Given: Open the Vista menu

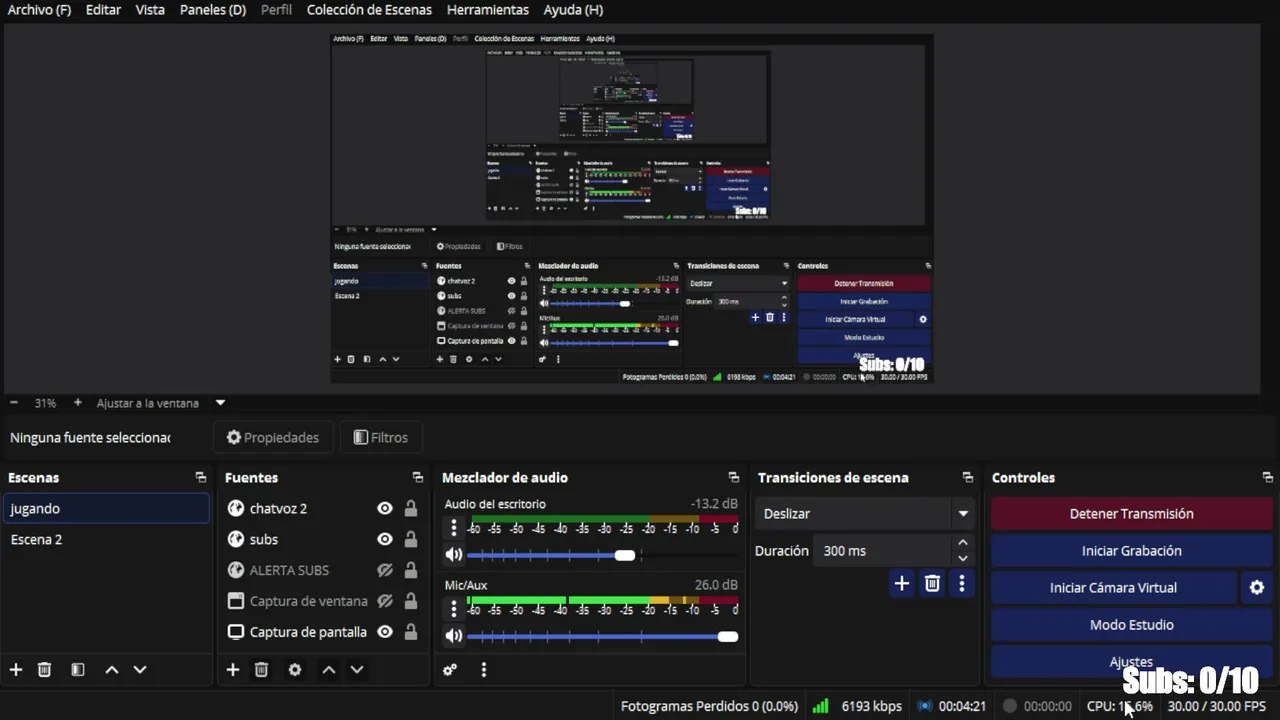Looking at the screenshot, I should click(150, 10).
